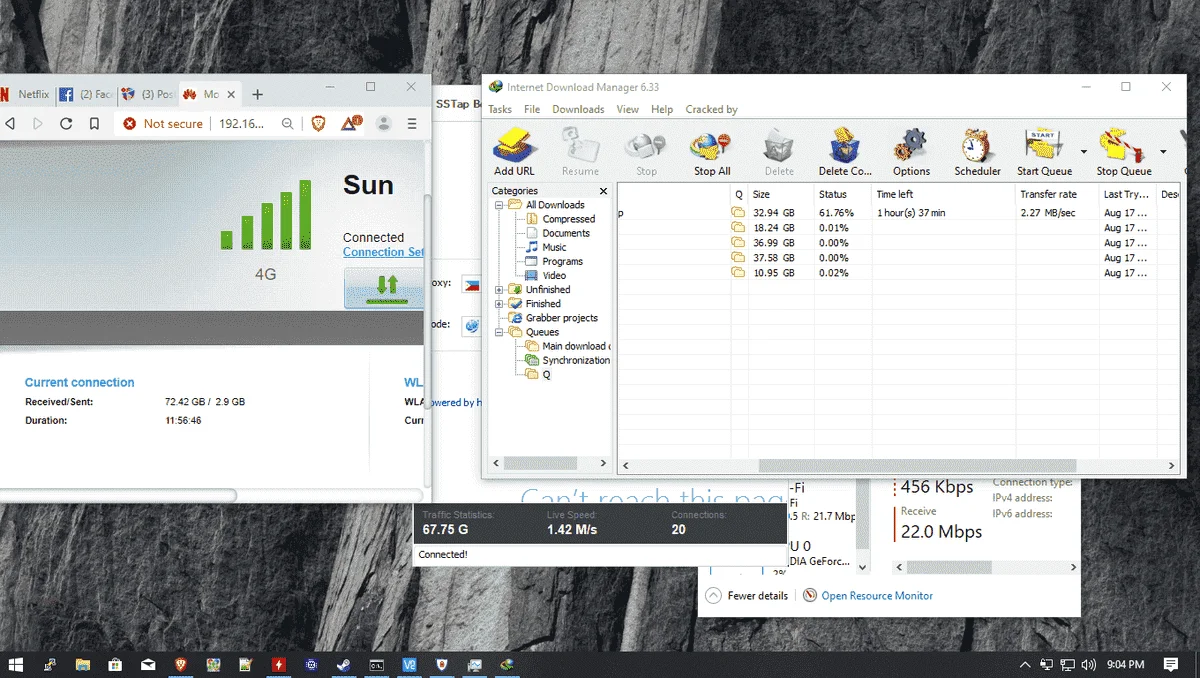
Task: Click the Fewer details label
Action: click(x=758, y=595)
